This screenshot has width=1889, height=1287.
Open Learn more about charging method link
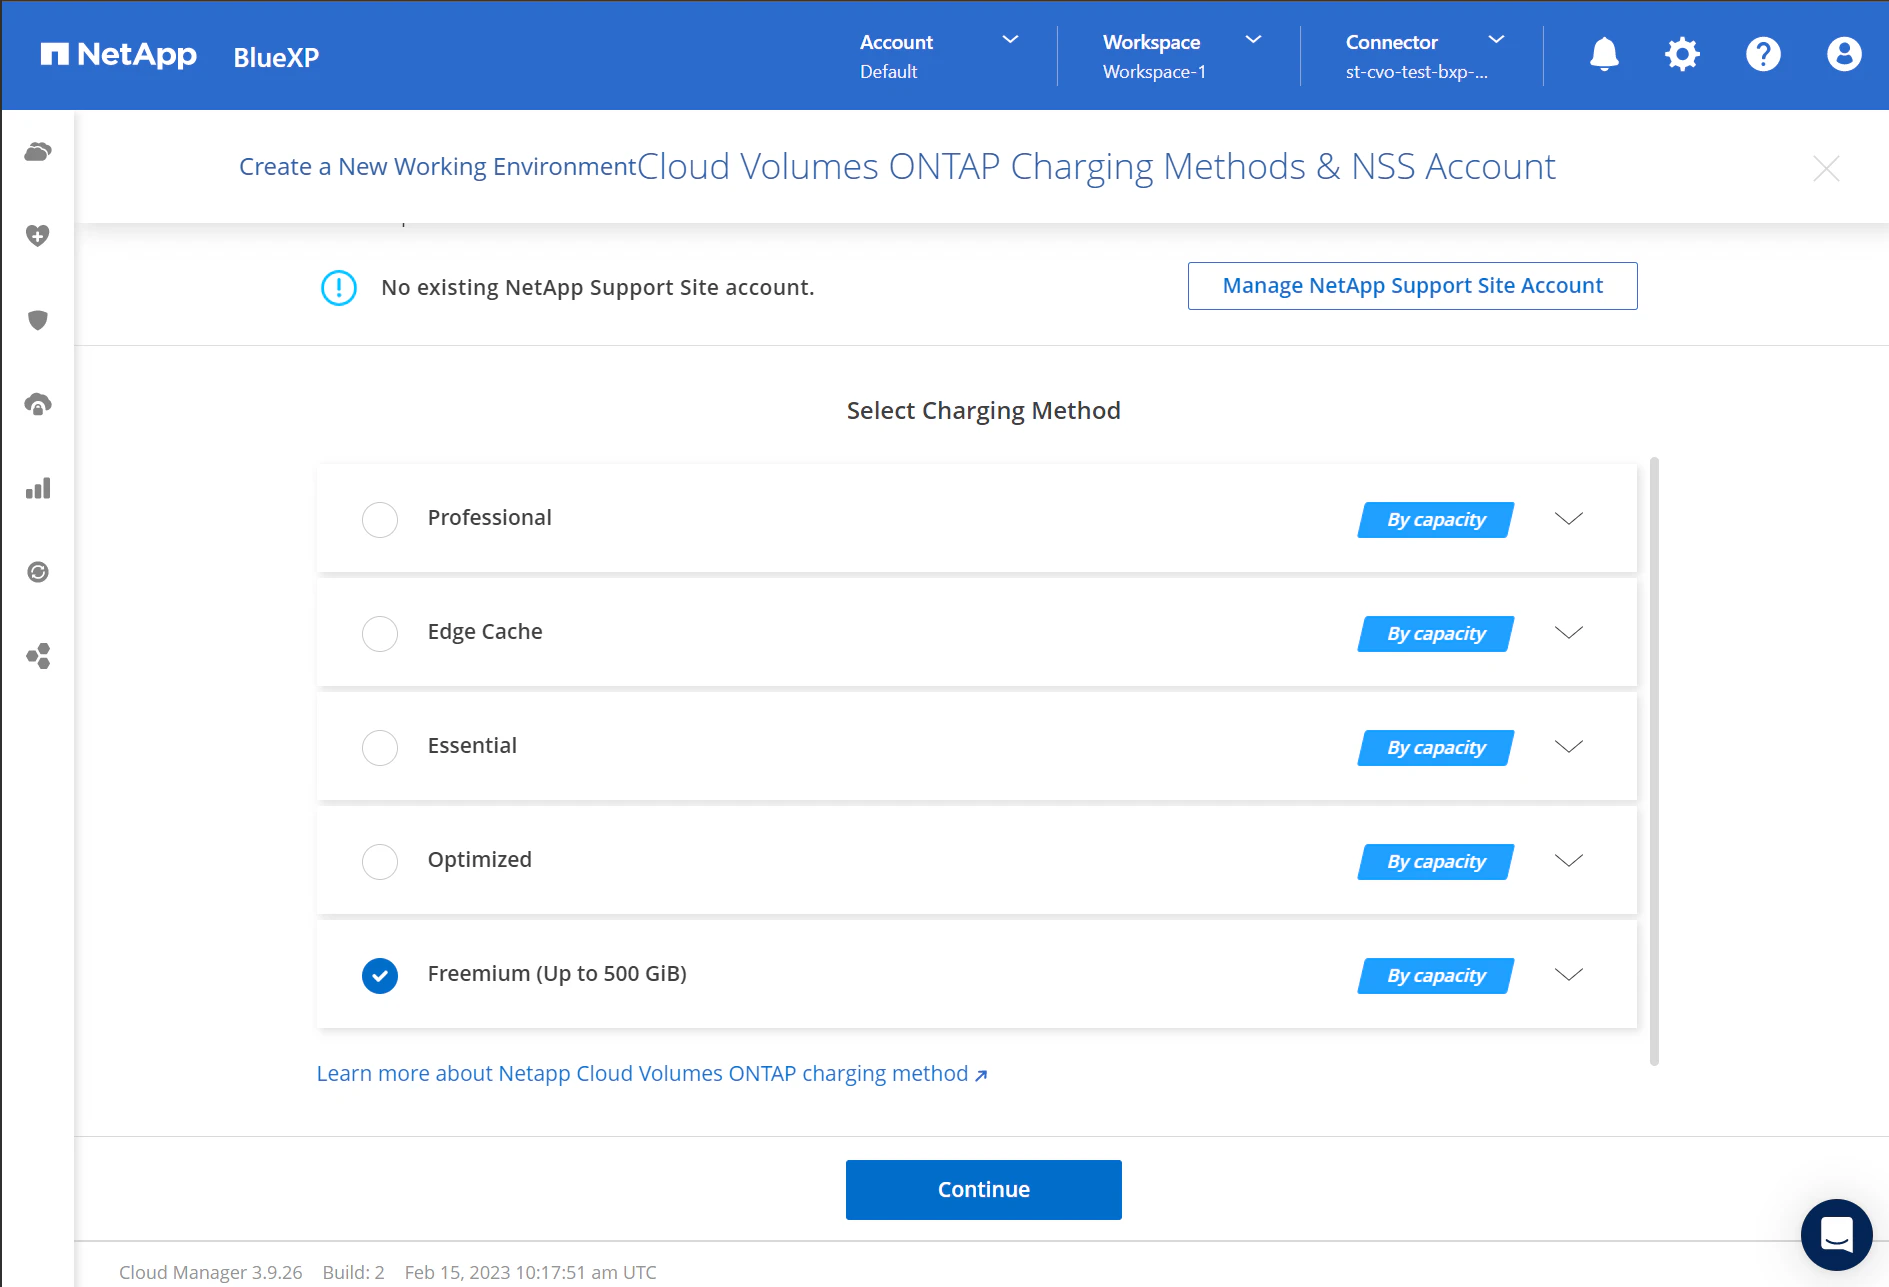[652, 1074]
